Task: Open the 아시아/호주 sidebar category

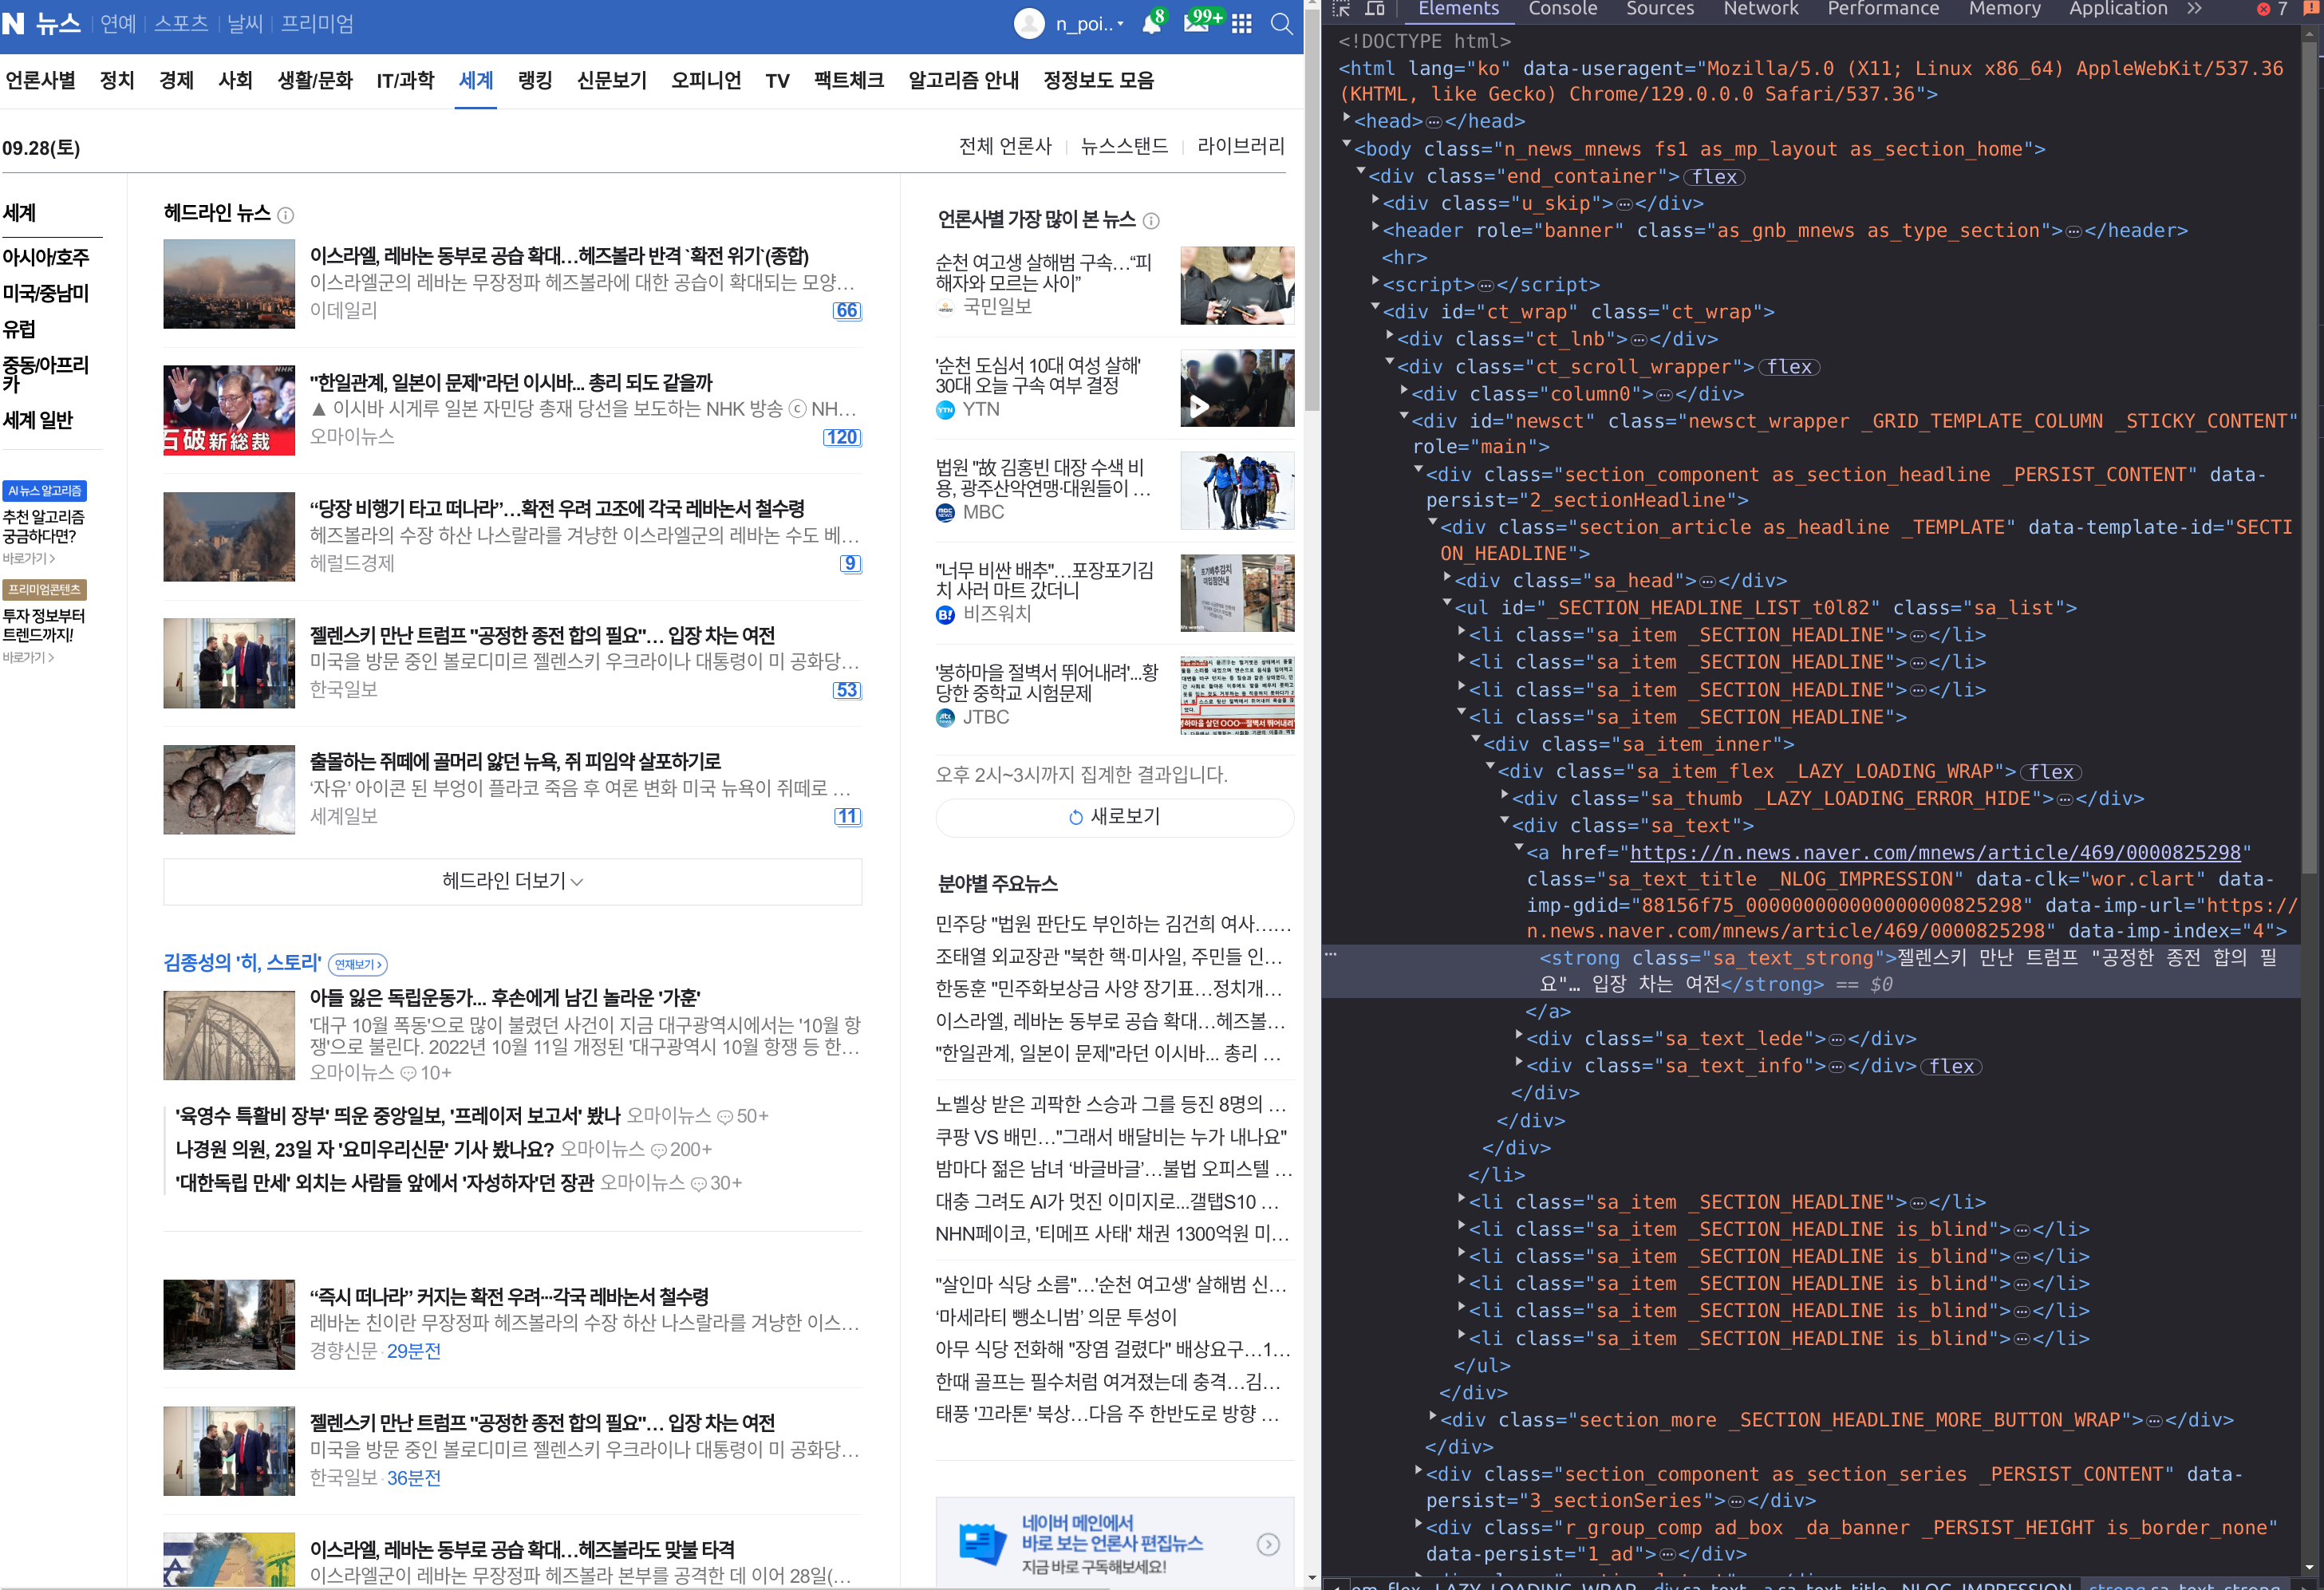Action: coord(46,258)
